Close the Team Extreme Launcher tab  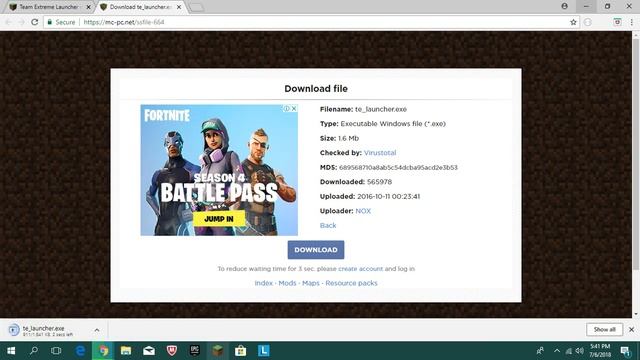(x=88, y=7)
